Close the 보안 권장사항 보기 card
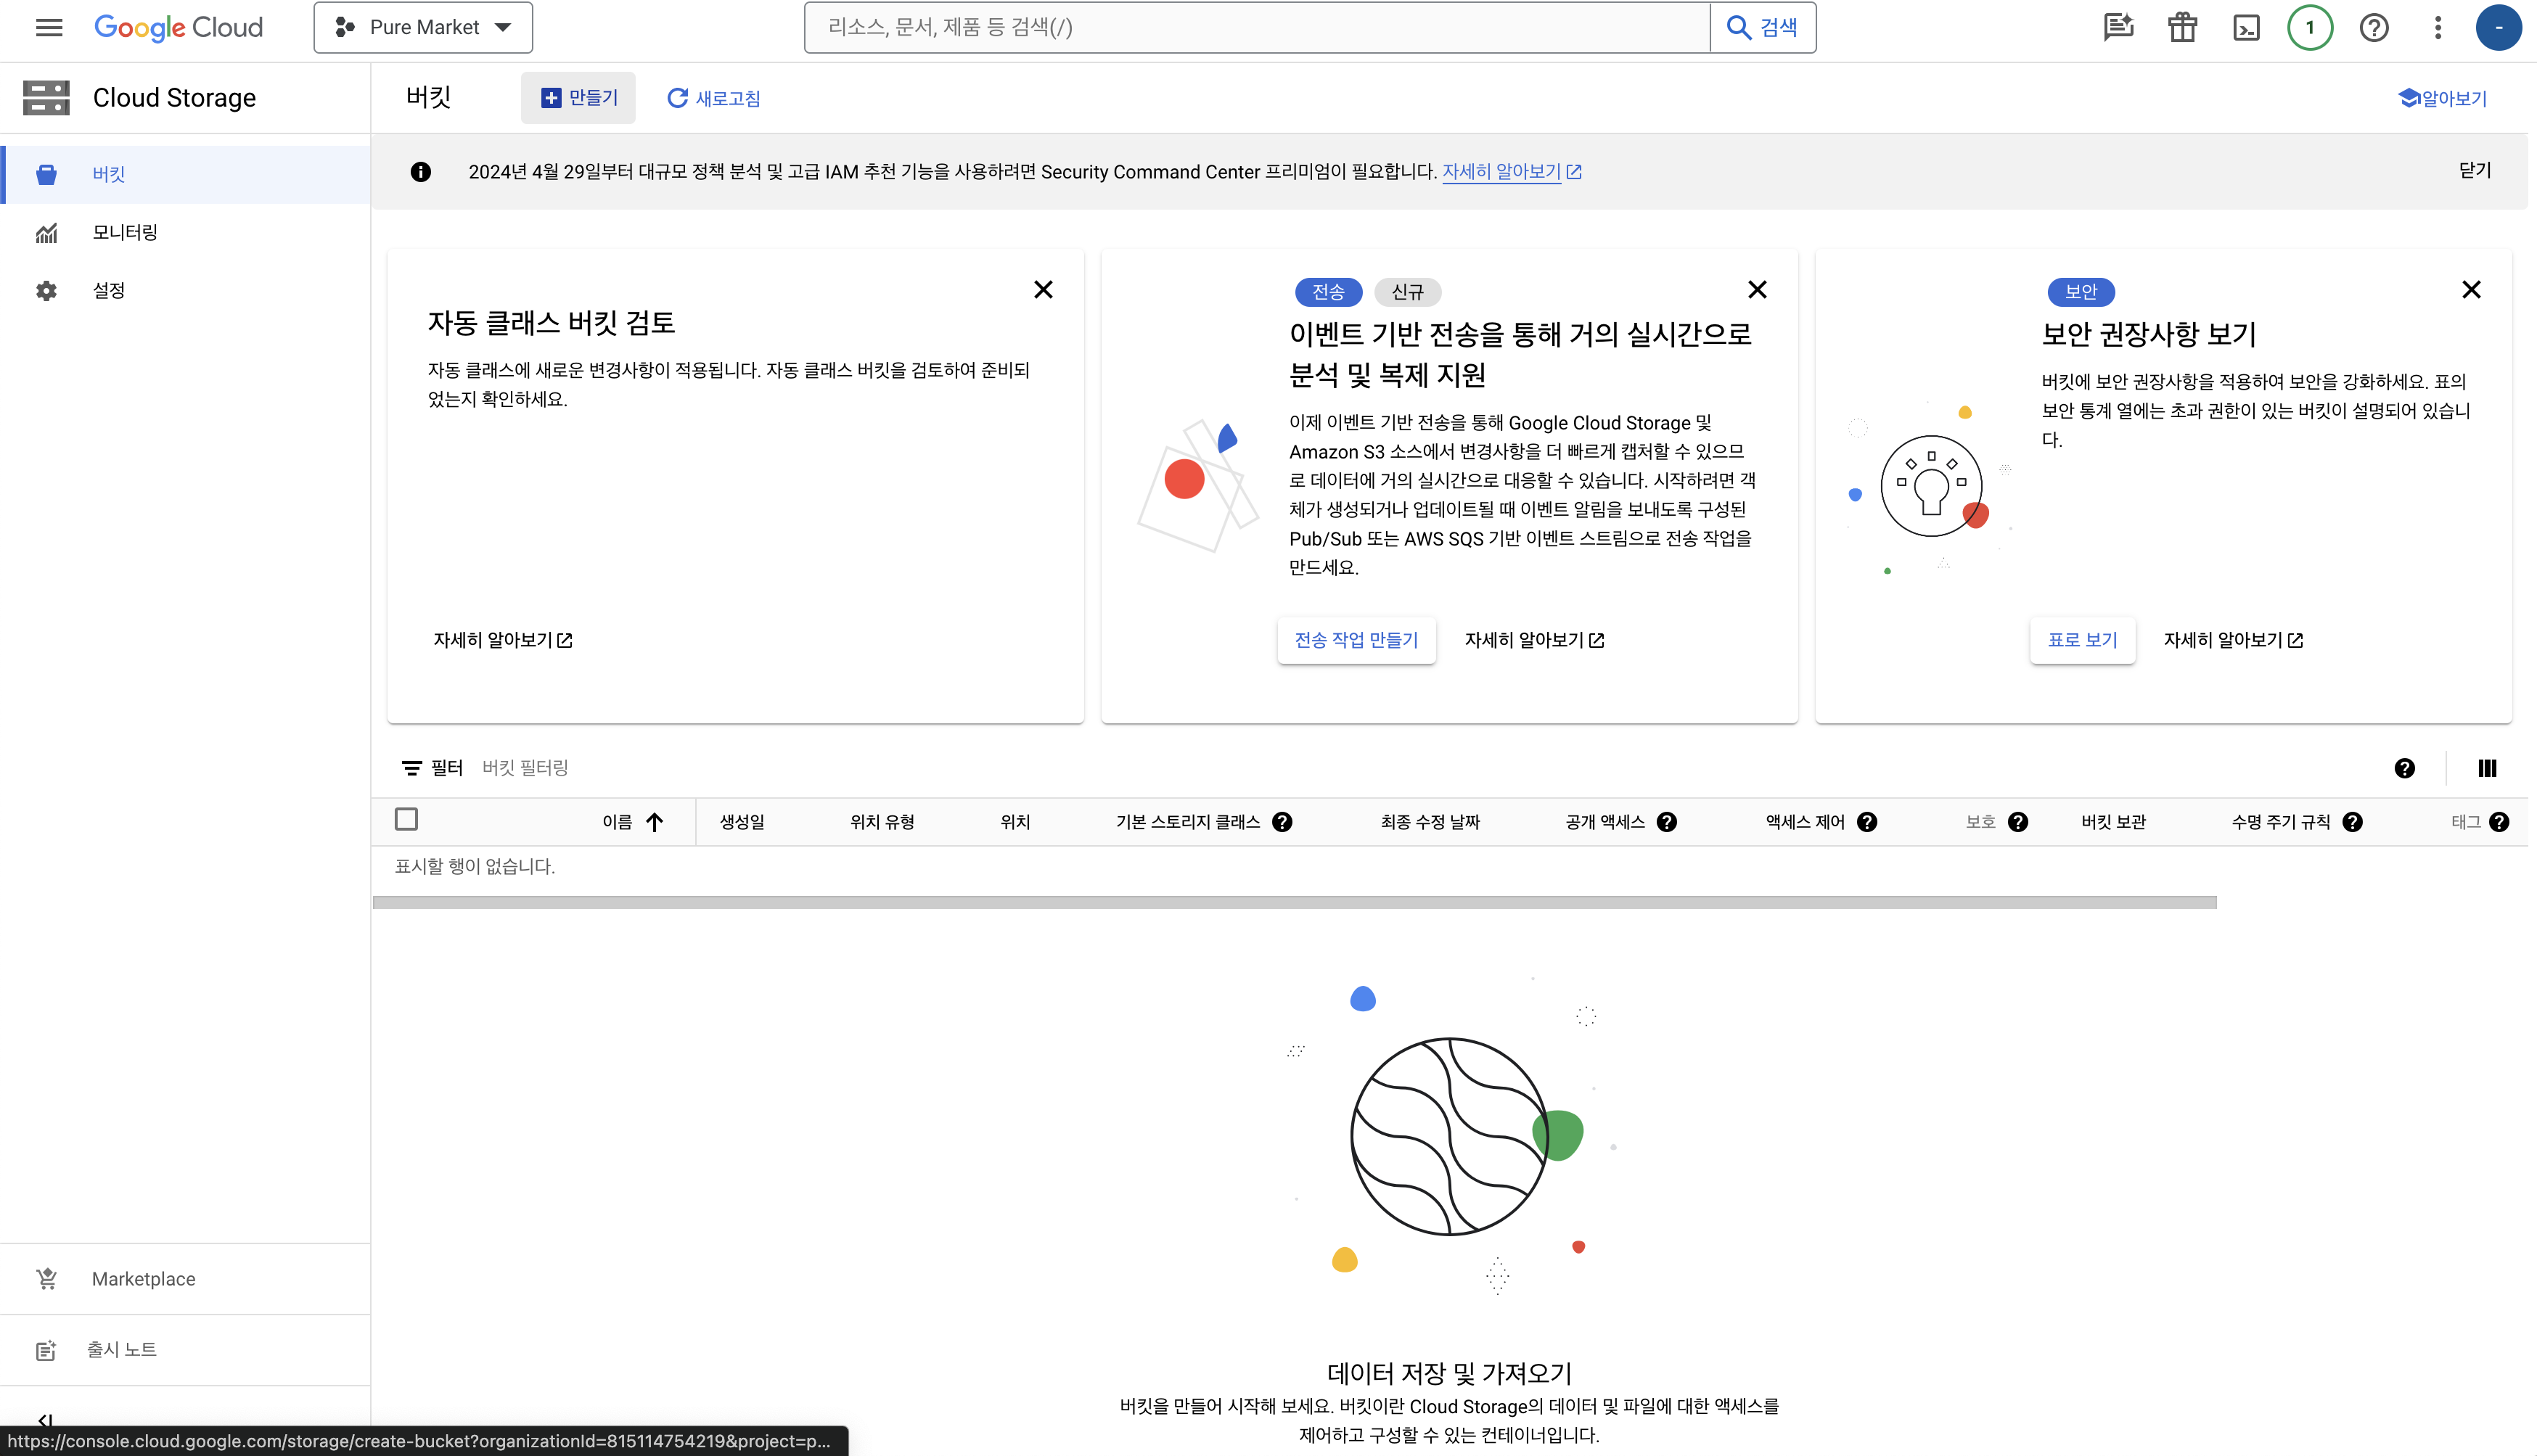Image resolution: width=2537 pixels, height=1456 pixels. 2471,290
